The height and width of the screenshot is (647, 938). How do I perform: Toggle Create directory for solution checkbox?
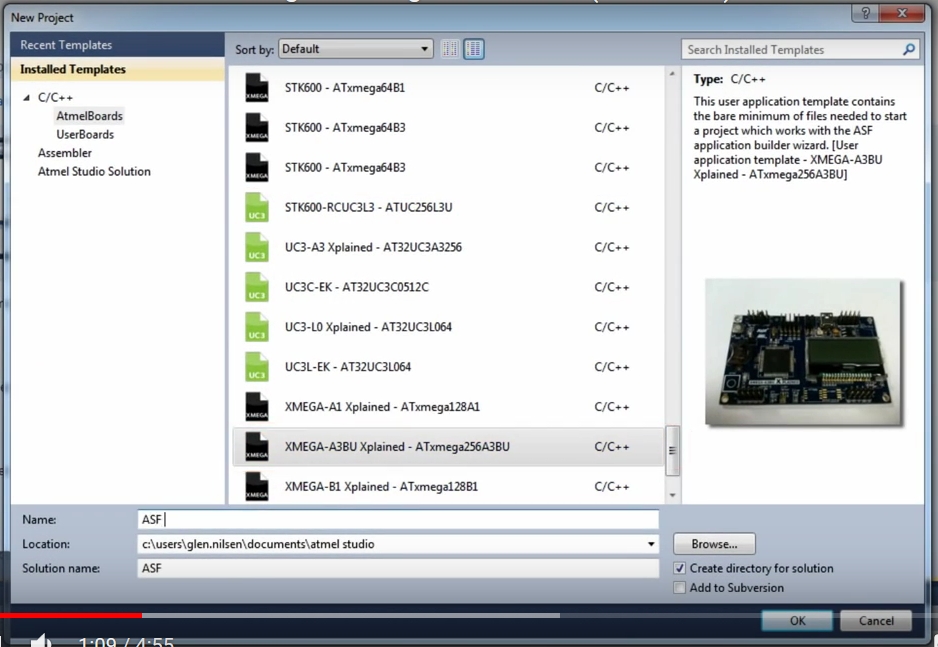tap(679, 568)
